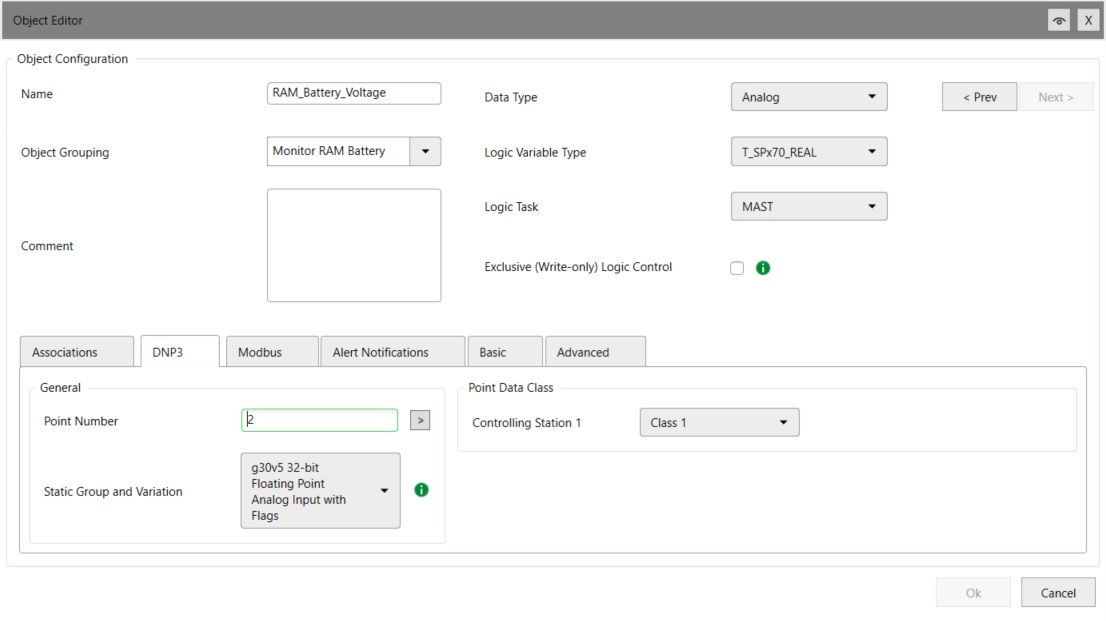
Task: Click info icon beside Static Group and Variation
Action: [421, 490]
